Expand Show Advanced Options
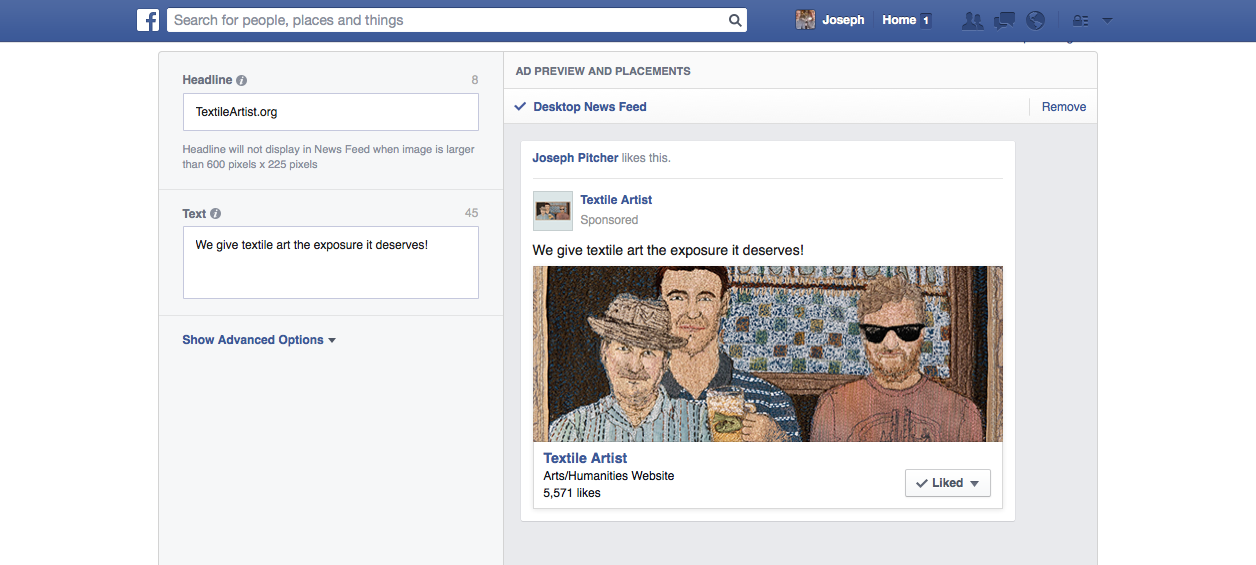Screen dimensions: 1256x565 pos(259,340)
